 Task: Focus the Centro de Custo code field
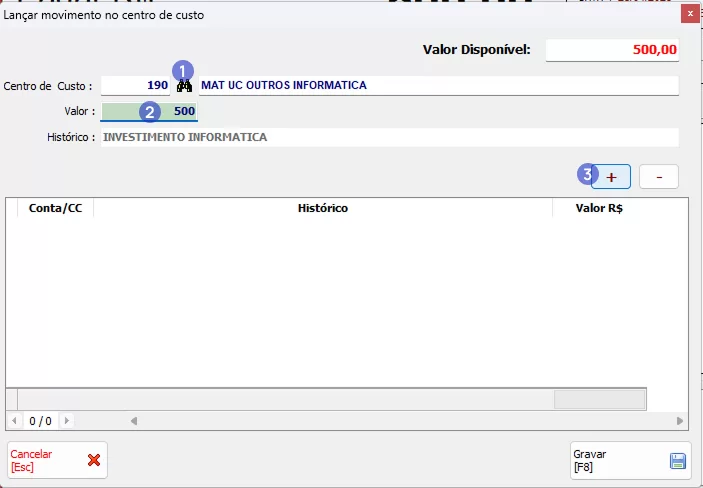click(135, 86)
